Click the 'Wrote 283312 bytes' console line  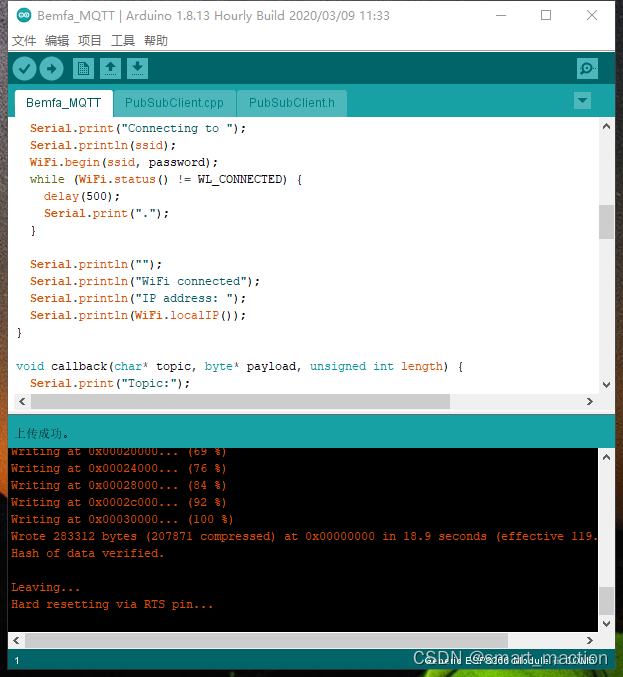tap(304, 536)
